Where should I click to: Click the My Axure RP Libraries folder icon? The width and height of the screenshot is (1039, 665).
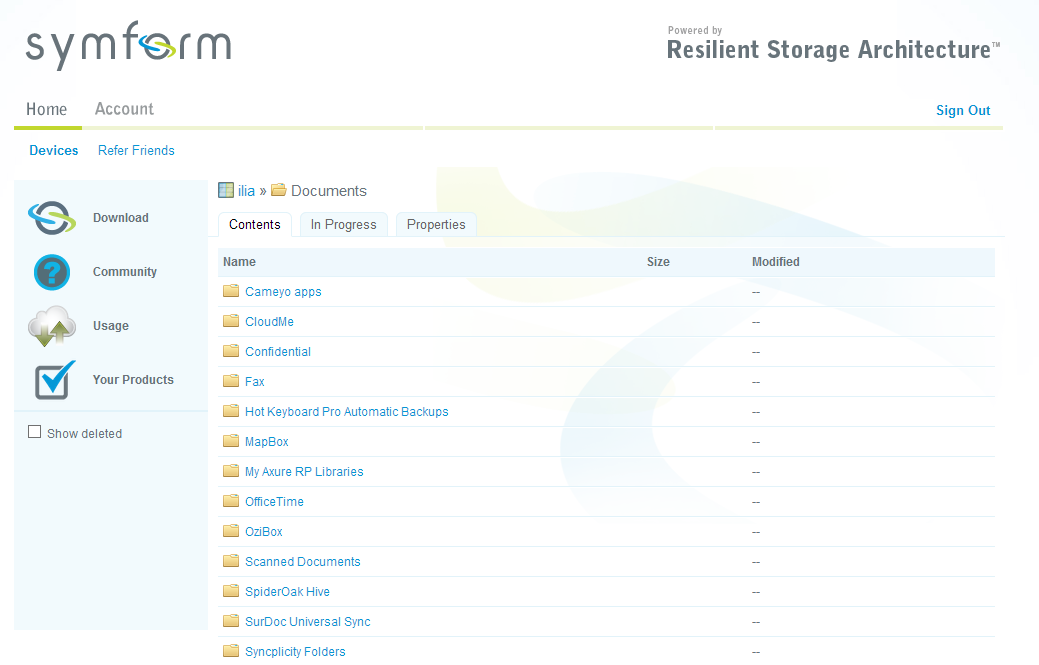pyautogui.click(x=231, y=471)
